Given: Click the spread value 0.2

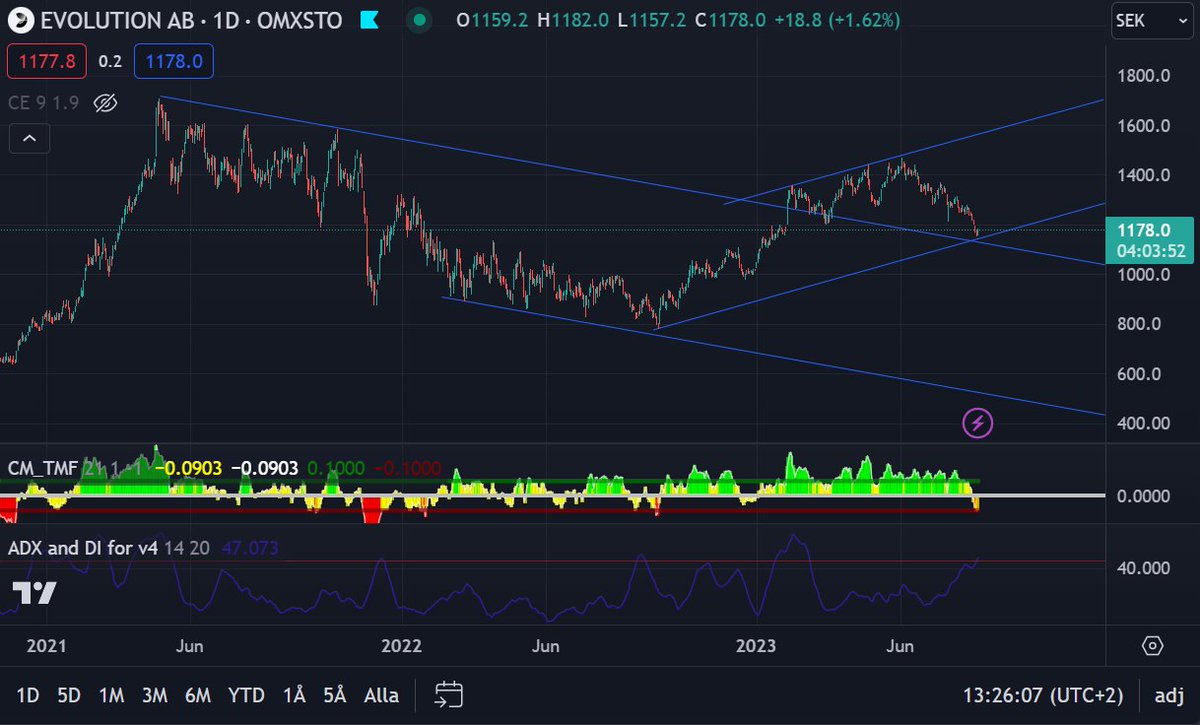Looking at the screenshot, I should pos(109,62).
